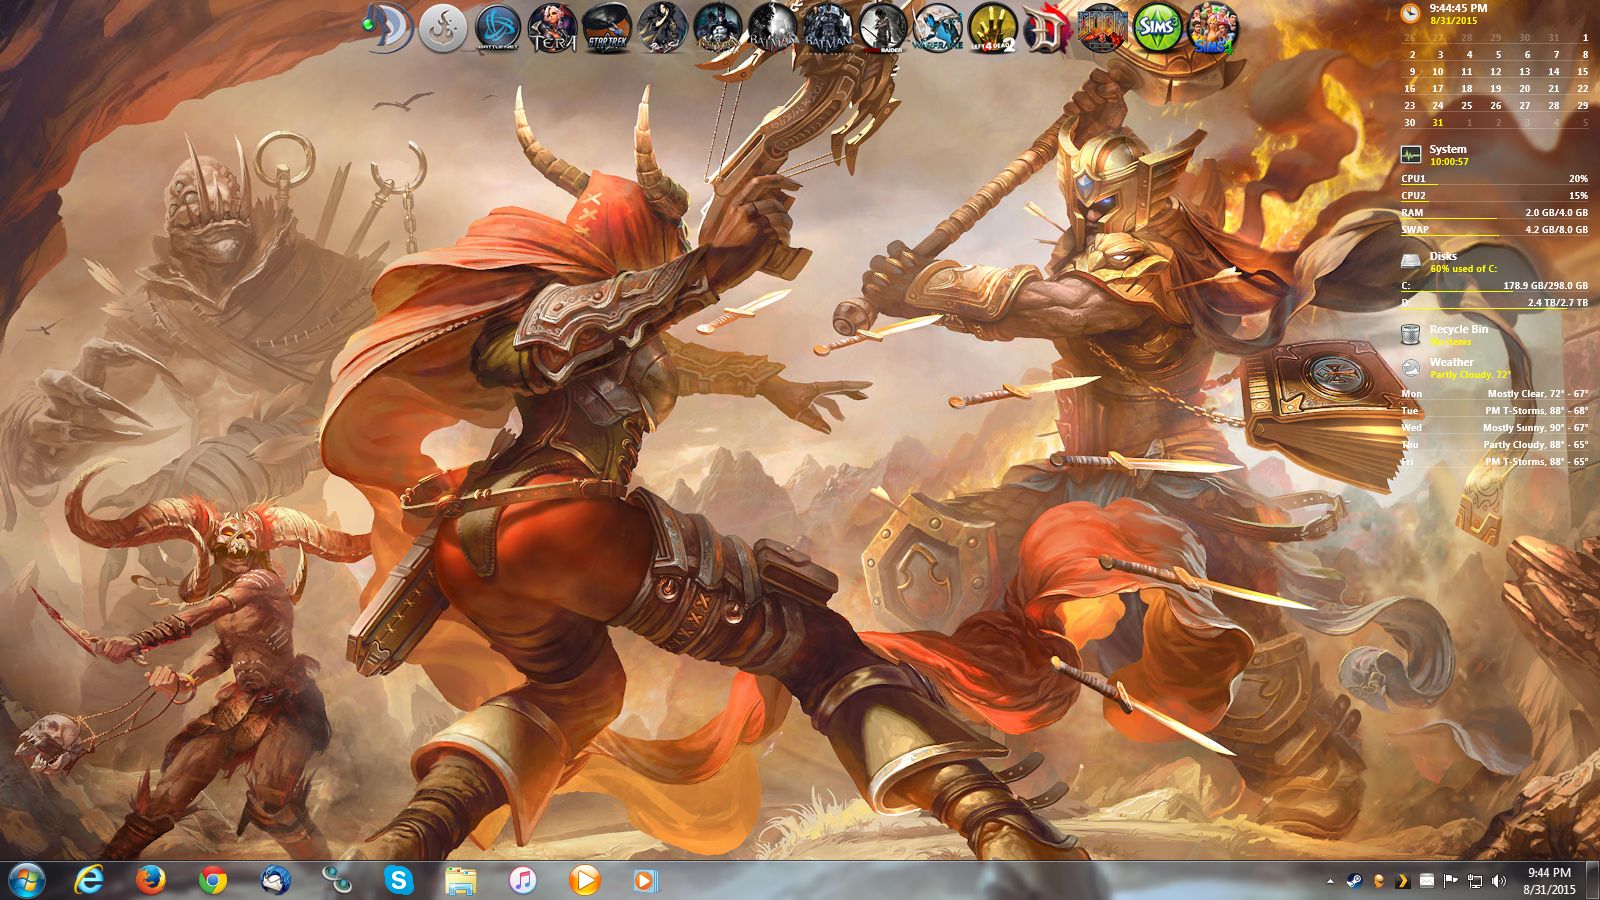This screenshot has height=900, width=1600.
Task: Click Thu forecast 'Partly Cloudy' row
Action: point(1494,445)
